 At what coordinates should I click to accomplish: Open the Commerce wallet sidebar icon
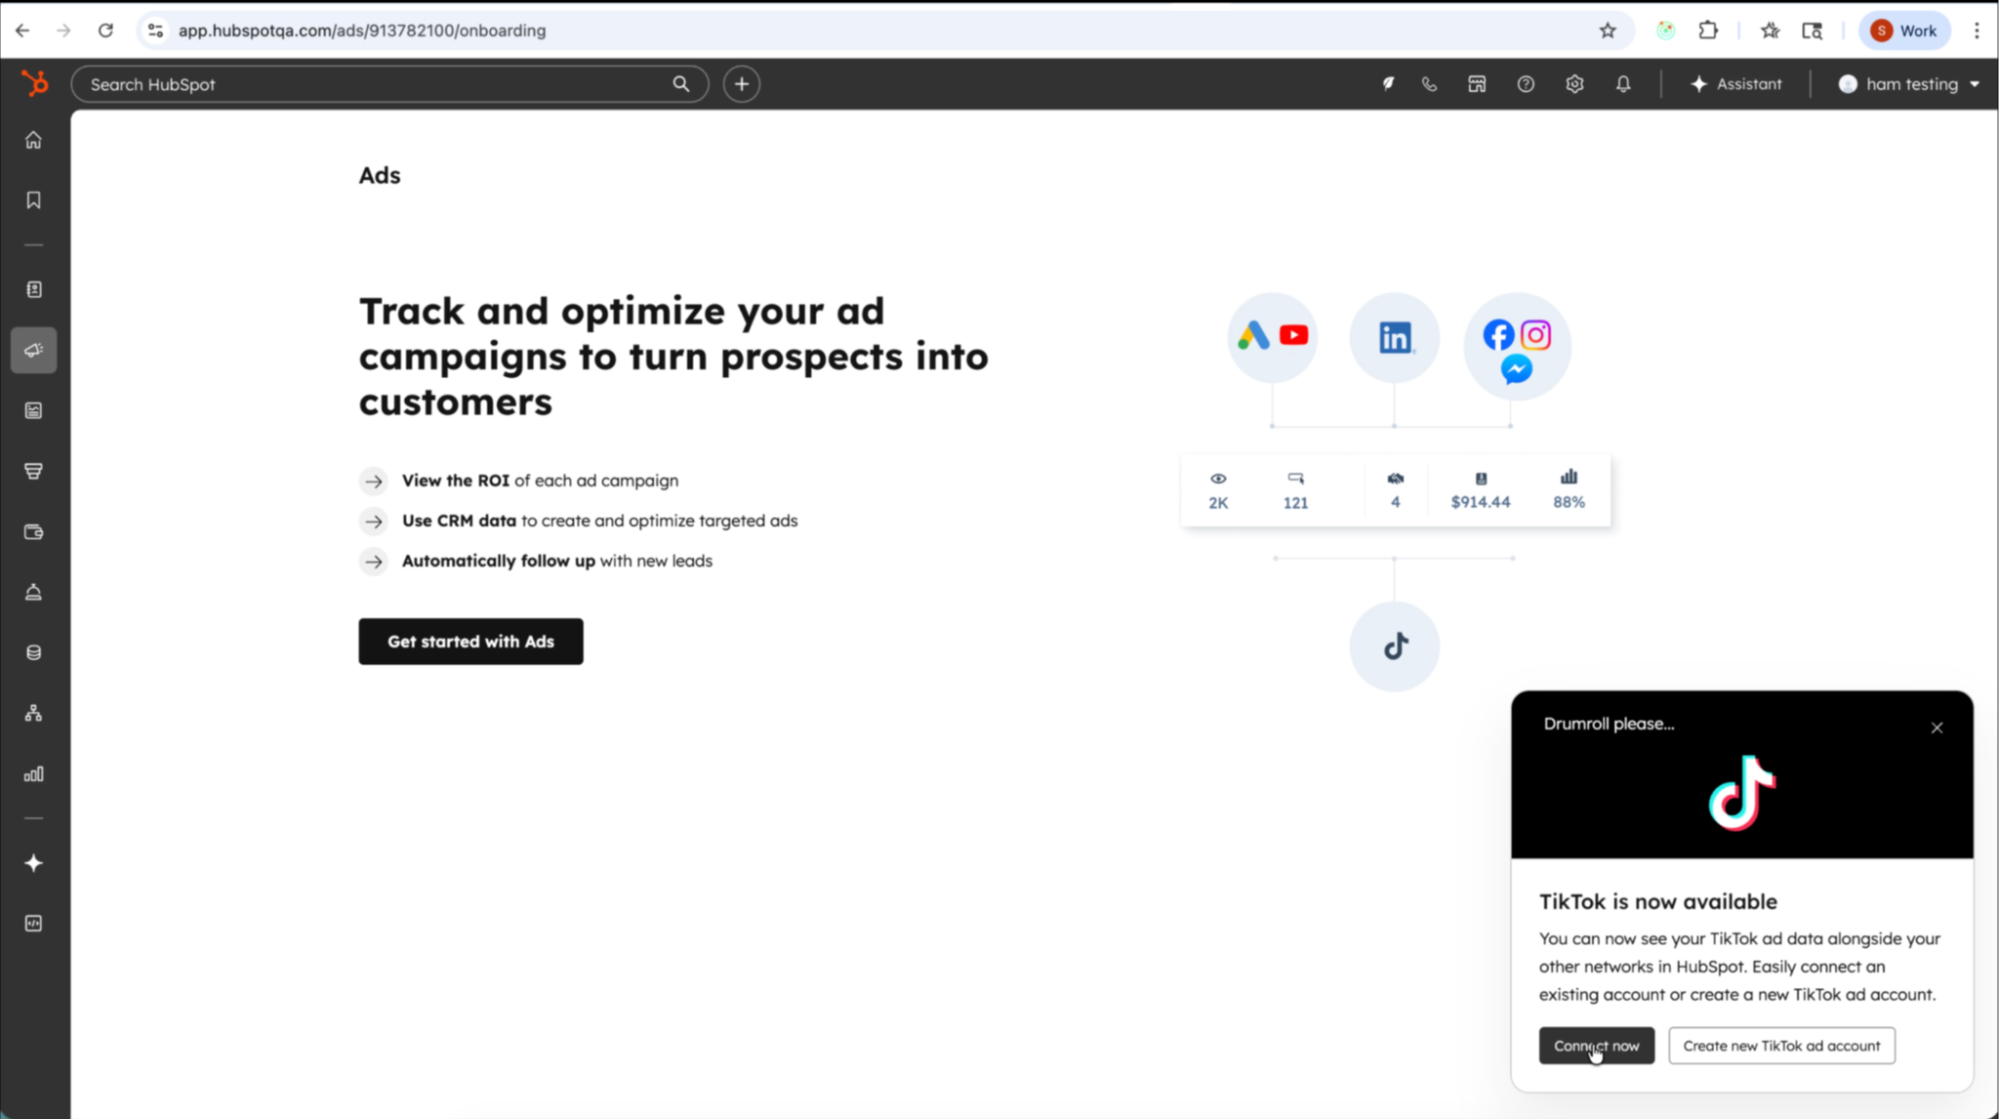[34, 532]
